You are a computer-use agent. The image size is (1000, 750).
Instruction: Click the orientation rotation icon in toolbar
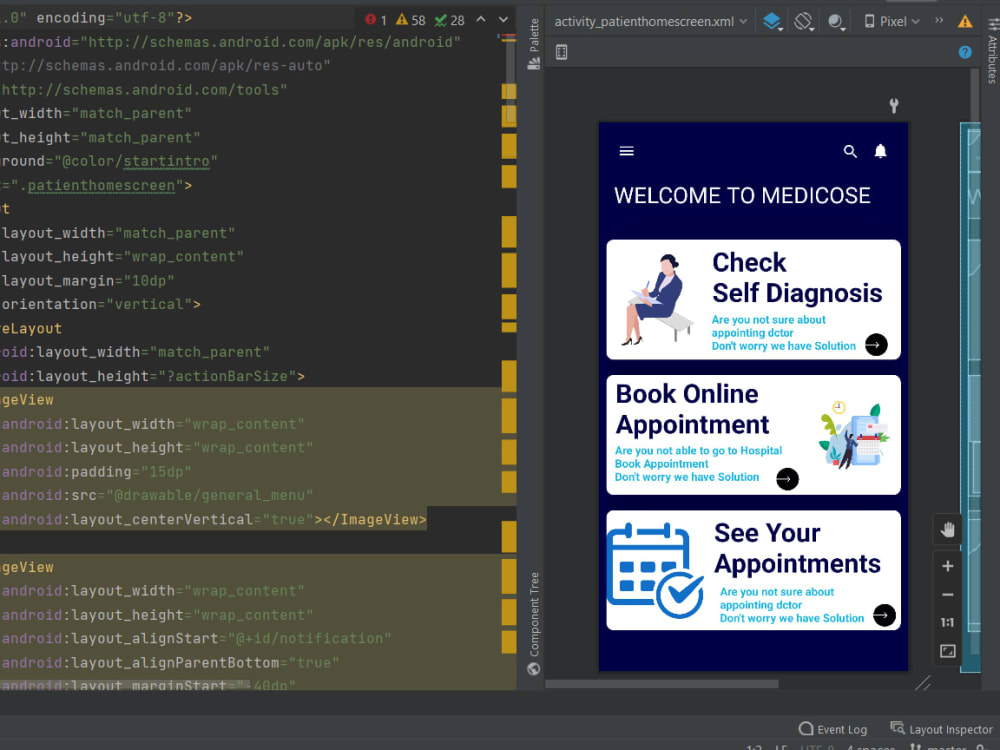[x=804, y=19]
